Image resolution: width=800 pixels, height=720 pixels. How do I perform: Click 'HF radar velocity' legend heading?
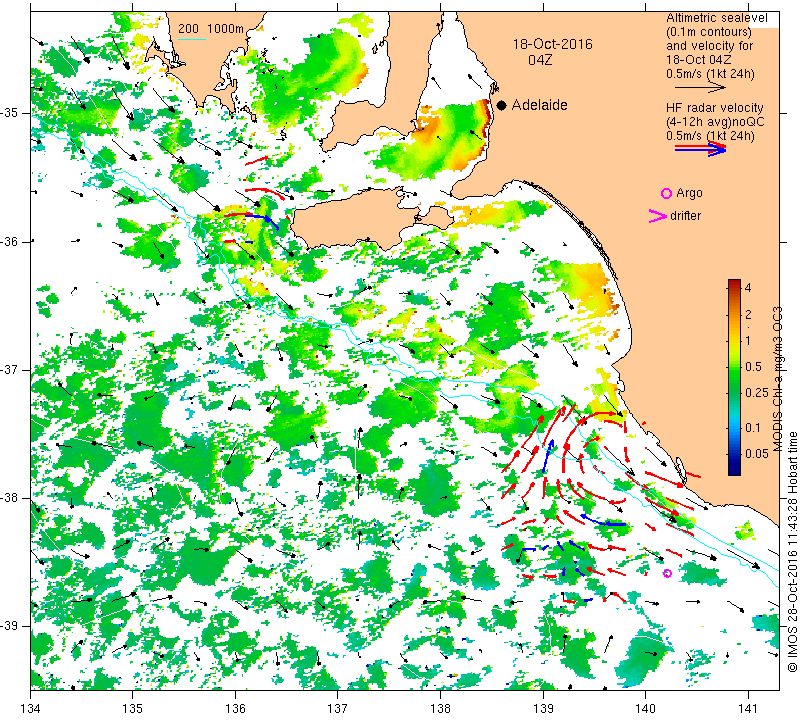[x=714, y=108]
